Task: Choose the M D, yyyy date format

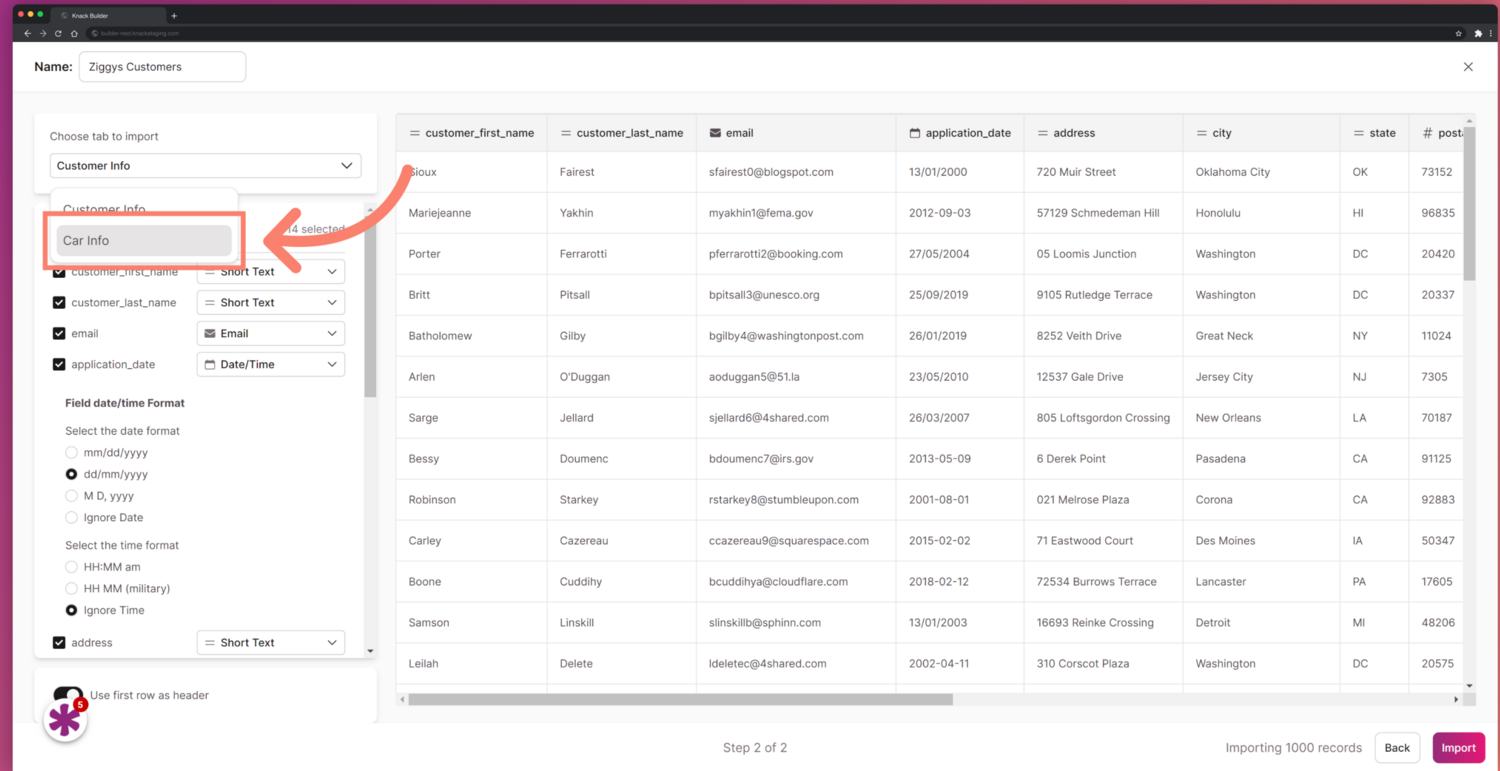Action: pyautogui.click(x=71, y=496)
